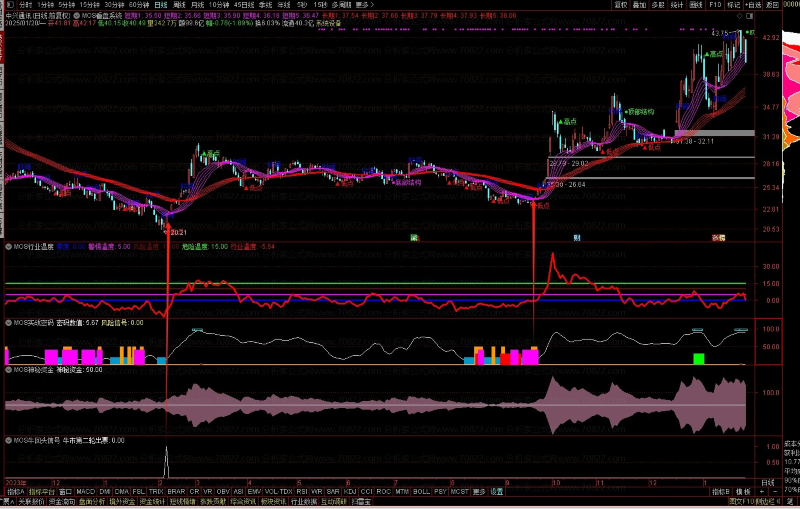Viewport: 800px width, 509px height.
Task: Click the diamond icon at chart top-right
Action: 740,16
